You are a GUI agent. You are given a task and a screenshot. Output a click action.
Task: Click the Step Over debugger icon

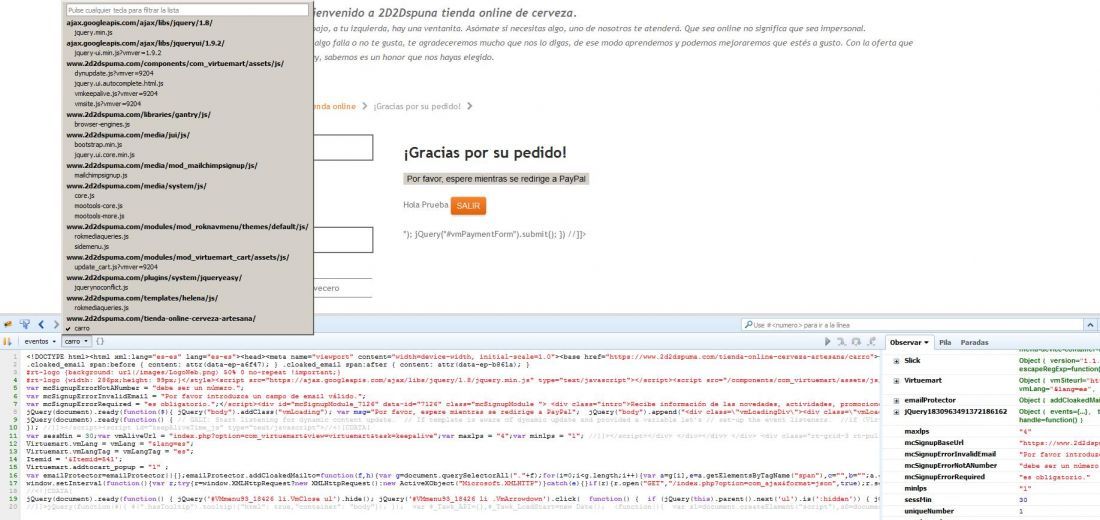click(856, 342)
